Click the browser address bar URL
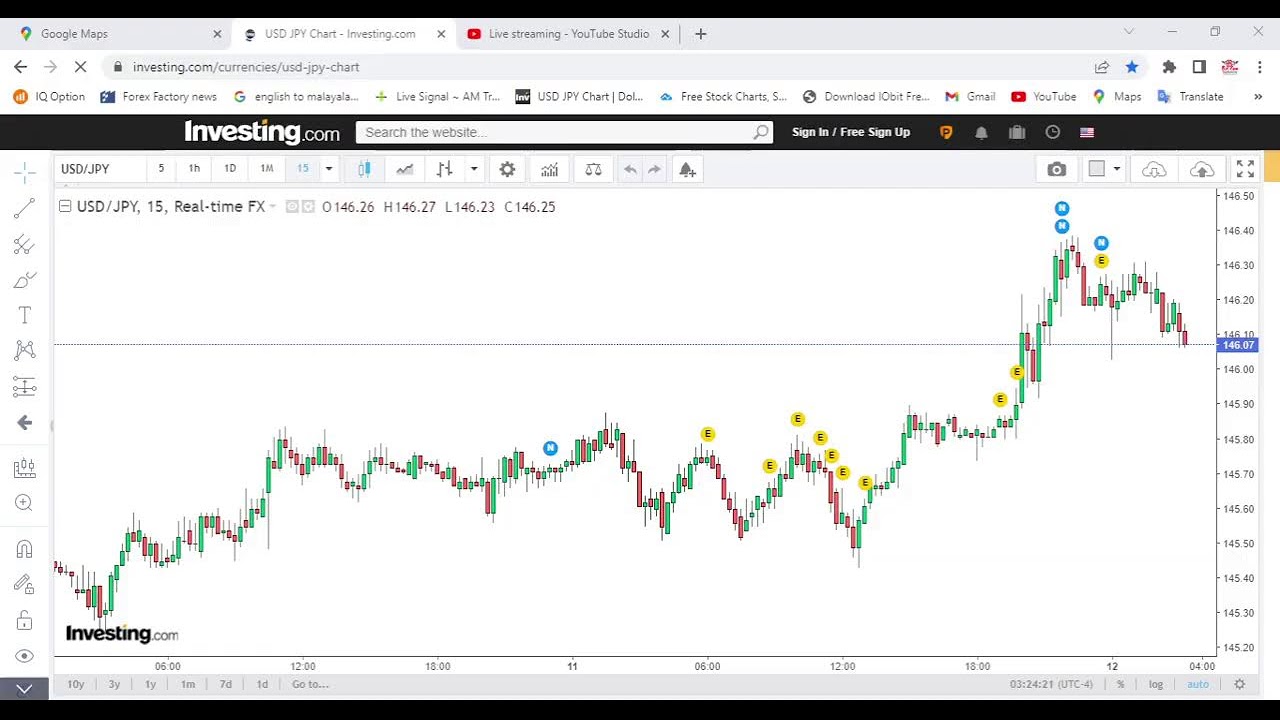Screen dimensions: 1280x720 pos(246,67)
